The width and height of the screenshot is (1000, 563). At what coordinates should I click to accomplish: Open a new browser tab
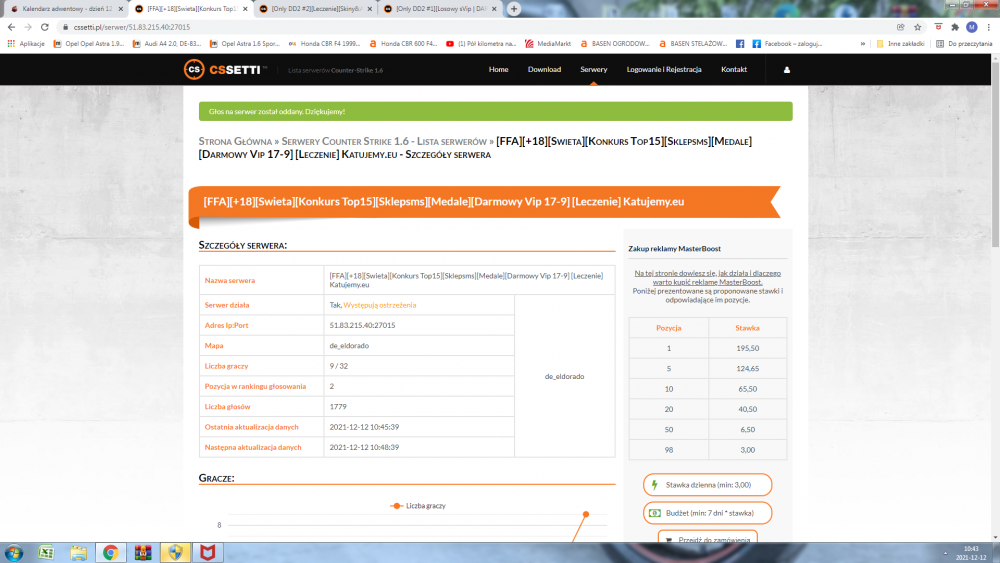coord(514,9)
